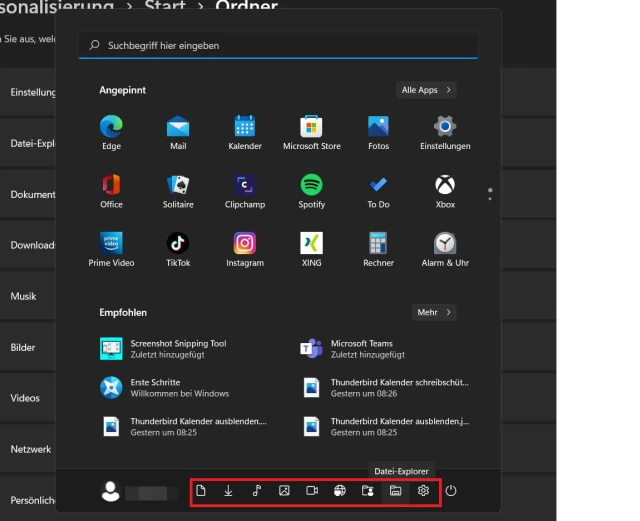Open Thunderbird Kalender ausblenden.j... file, right column
640x521 pixels.
click(x=384, y=426)
